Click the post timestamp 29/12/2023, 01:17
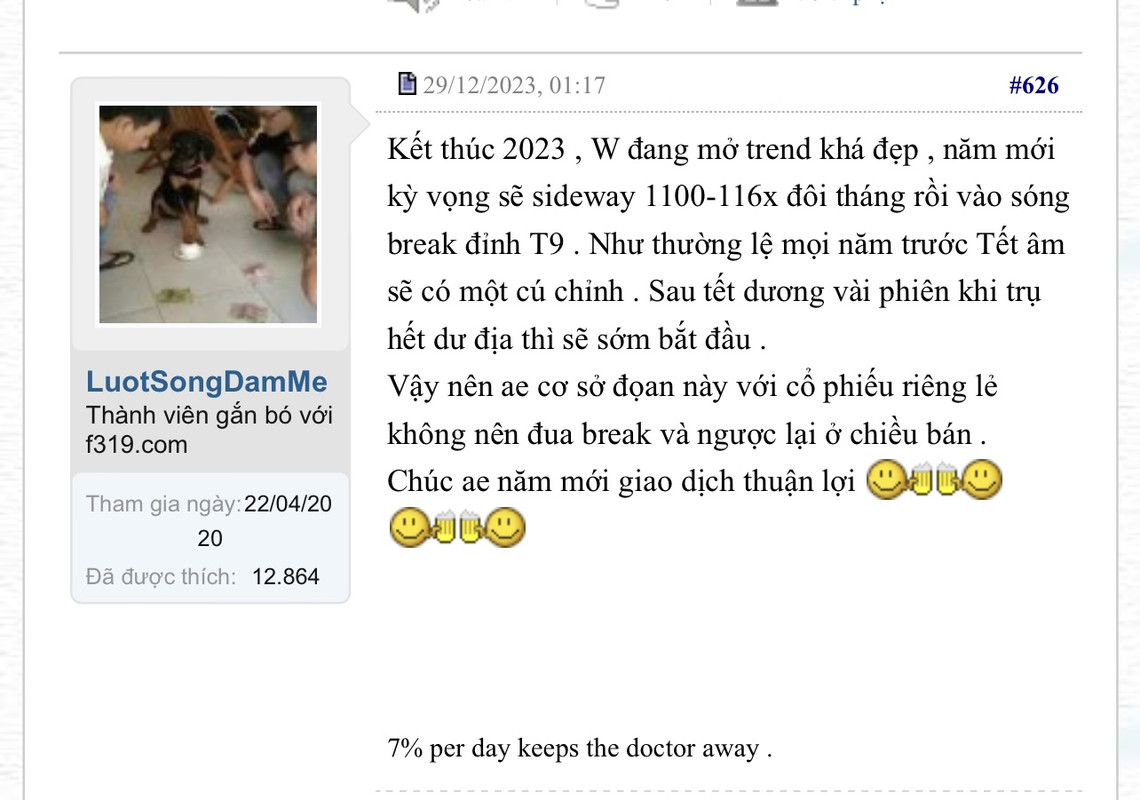This screenshot has height=800, width=1140. pos(514,85)
